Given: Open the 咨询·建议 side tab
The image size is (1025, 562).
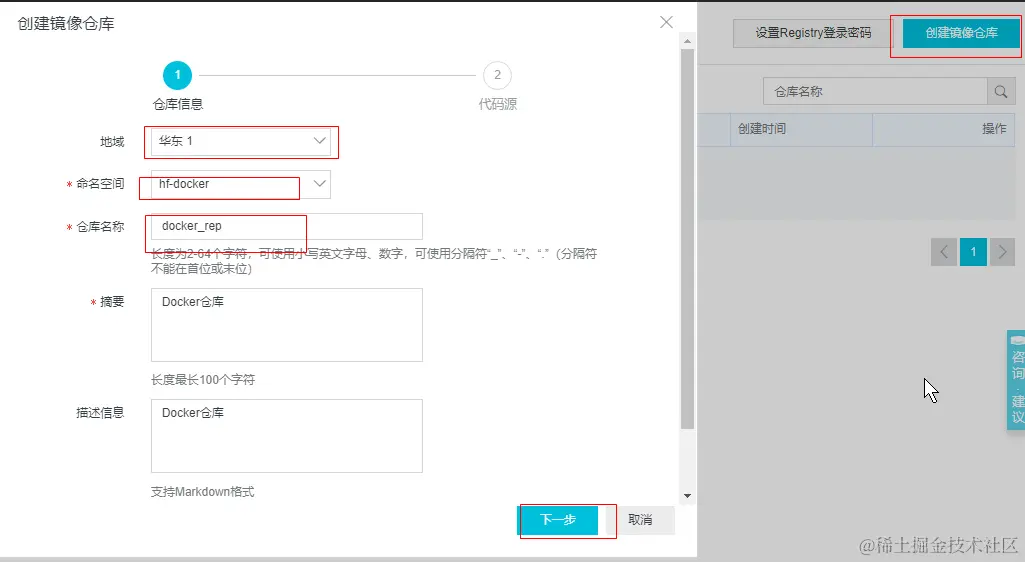Looking at the screenshot, I should (1017, 380).
